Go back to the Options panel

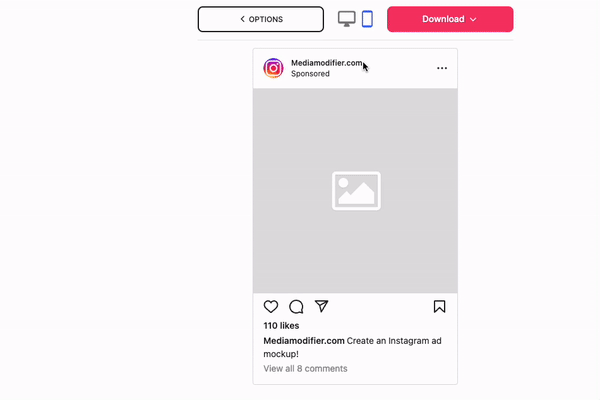[261, 19]
